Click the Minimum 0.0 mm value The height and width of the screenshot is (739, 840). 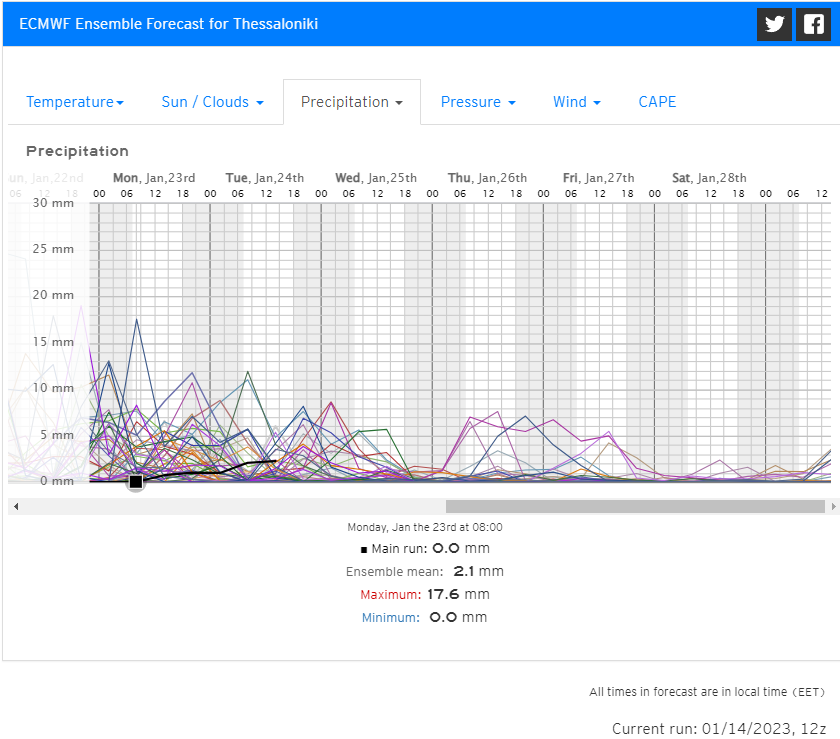[x=458, y=617]
